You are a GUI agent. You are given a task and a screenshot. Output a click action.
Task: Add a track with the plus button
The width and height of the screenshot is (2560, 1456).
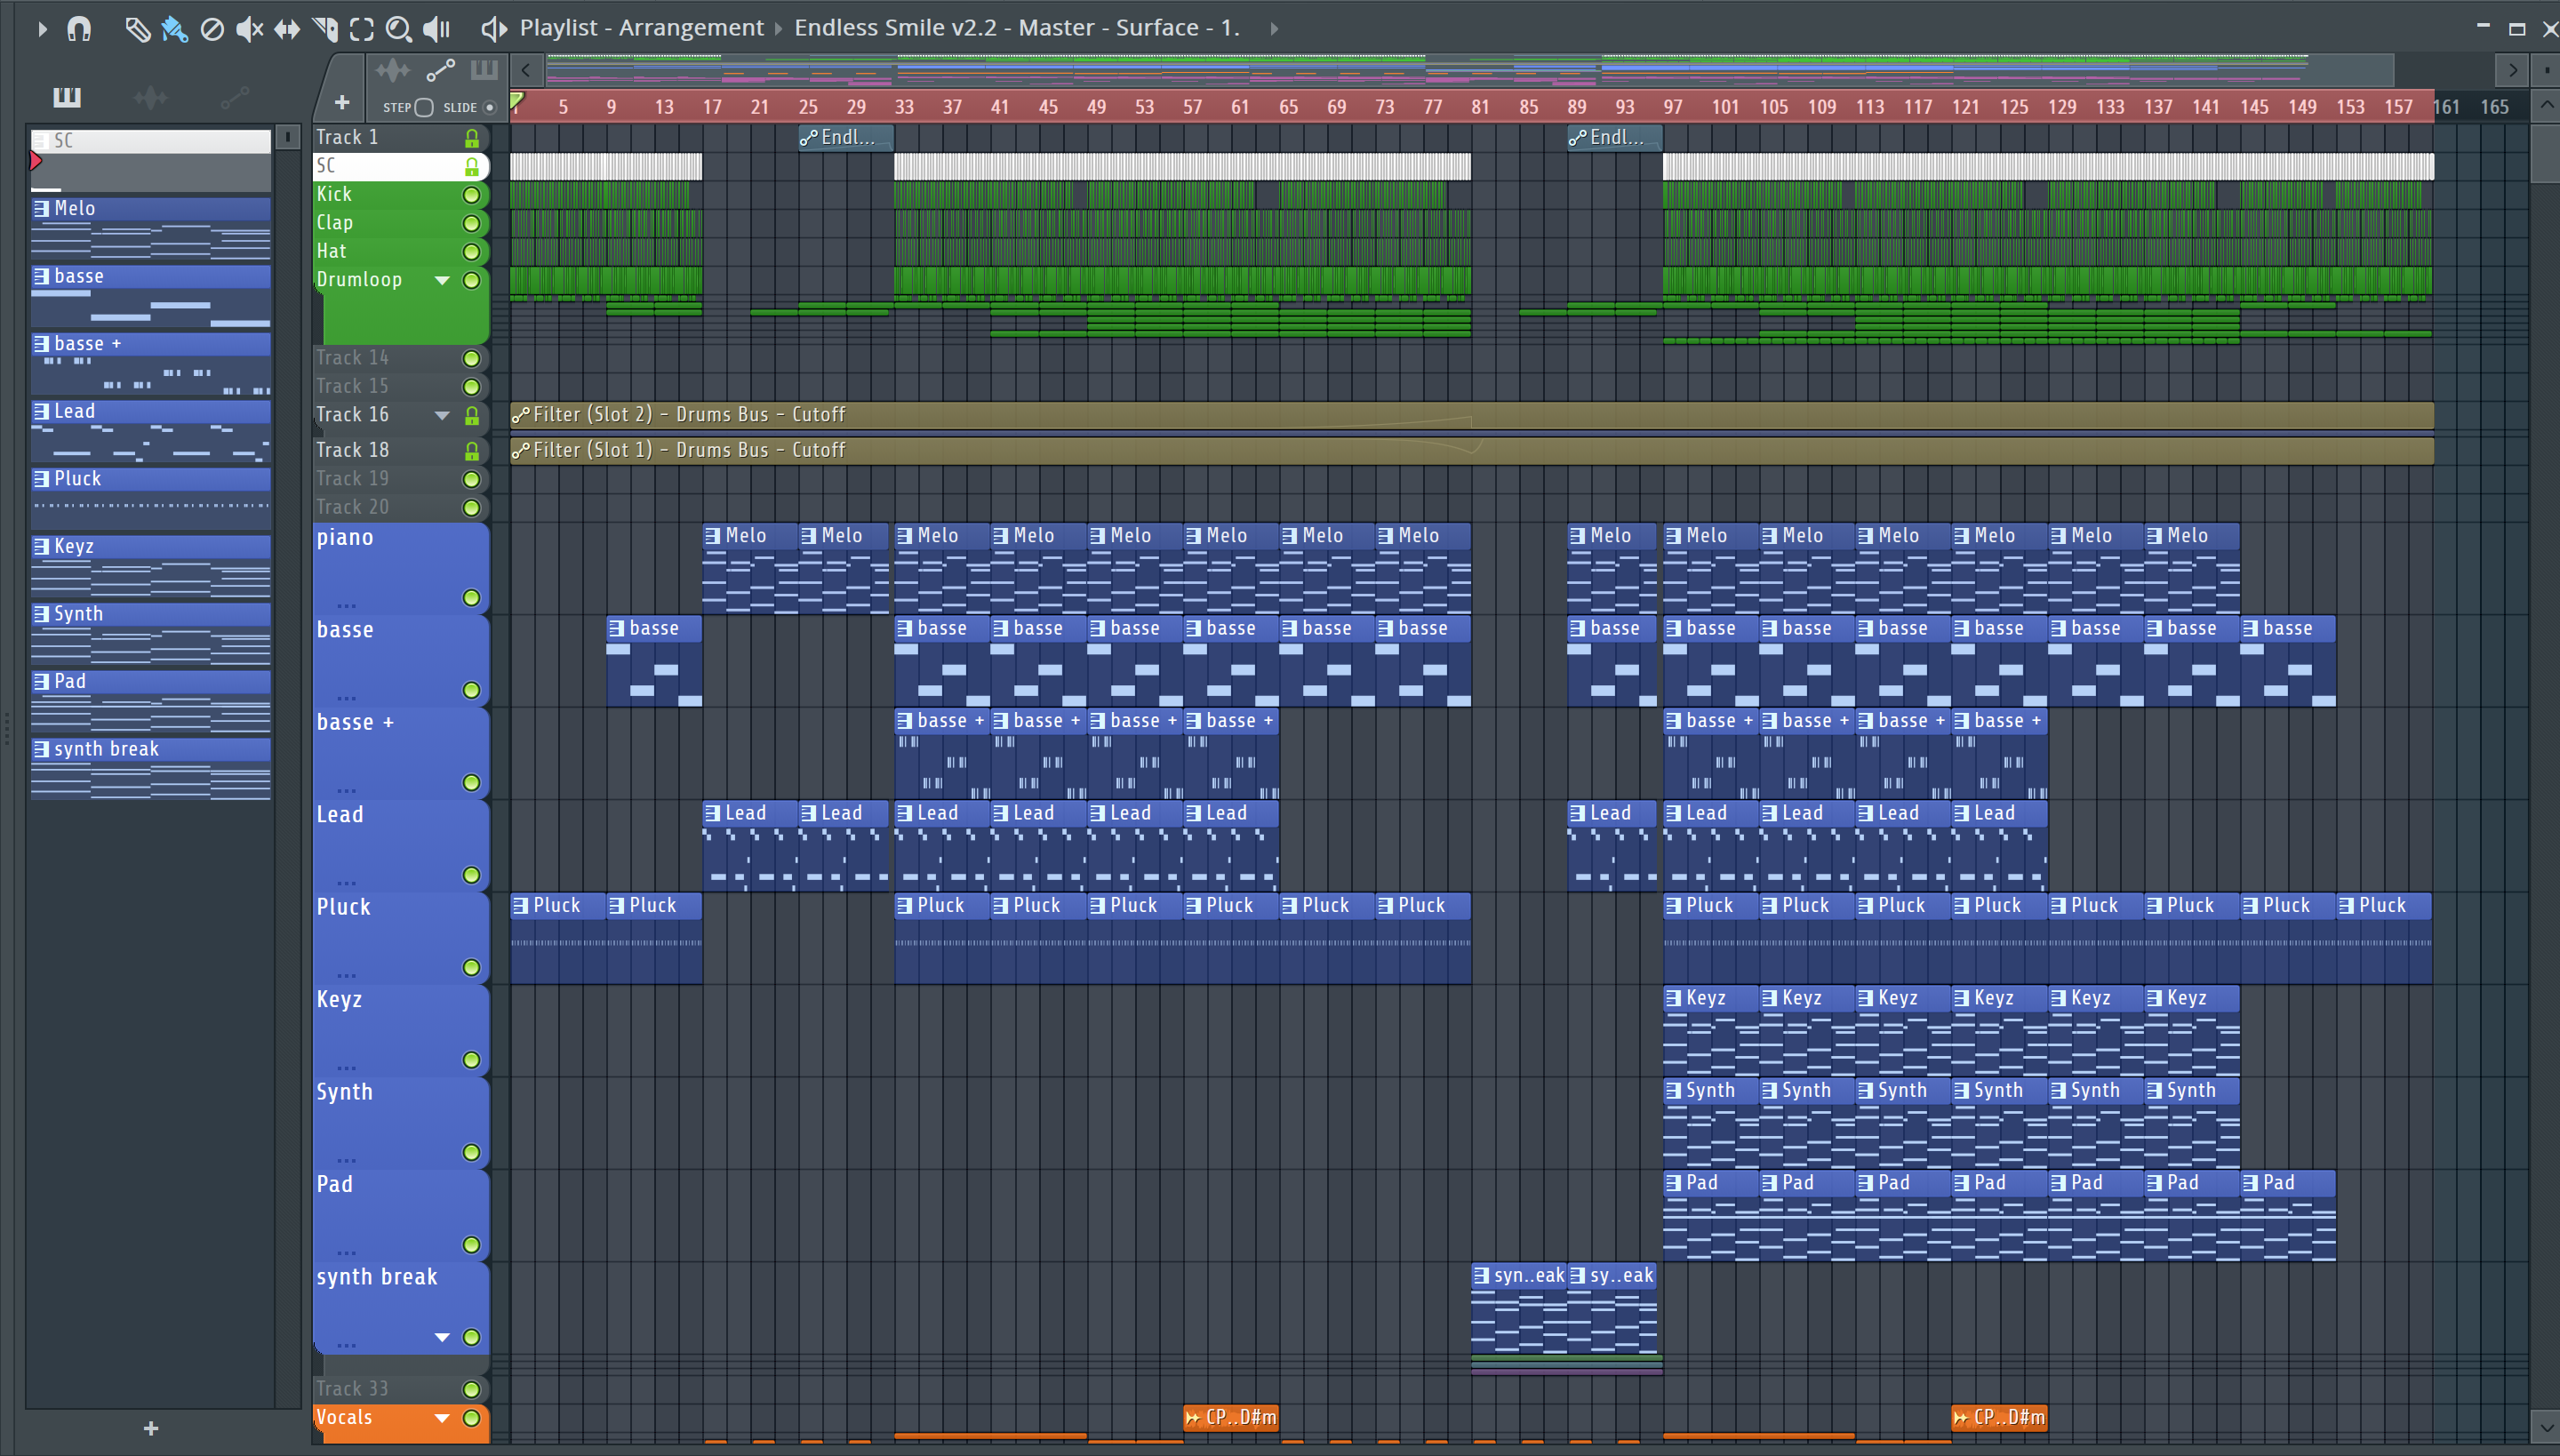click(x=341, y=103)
